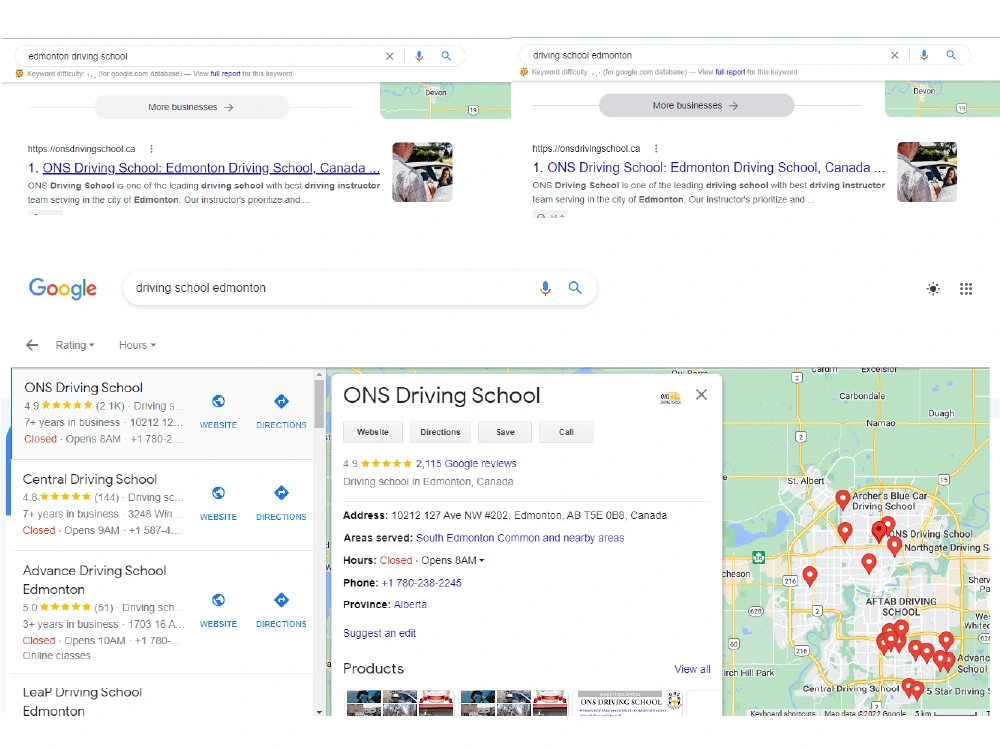Screen dimensions: 1000x750
Task: Open the ONS DRIVING SCHOOL product thumbnail
Action: tap(629, 703)
